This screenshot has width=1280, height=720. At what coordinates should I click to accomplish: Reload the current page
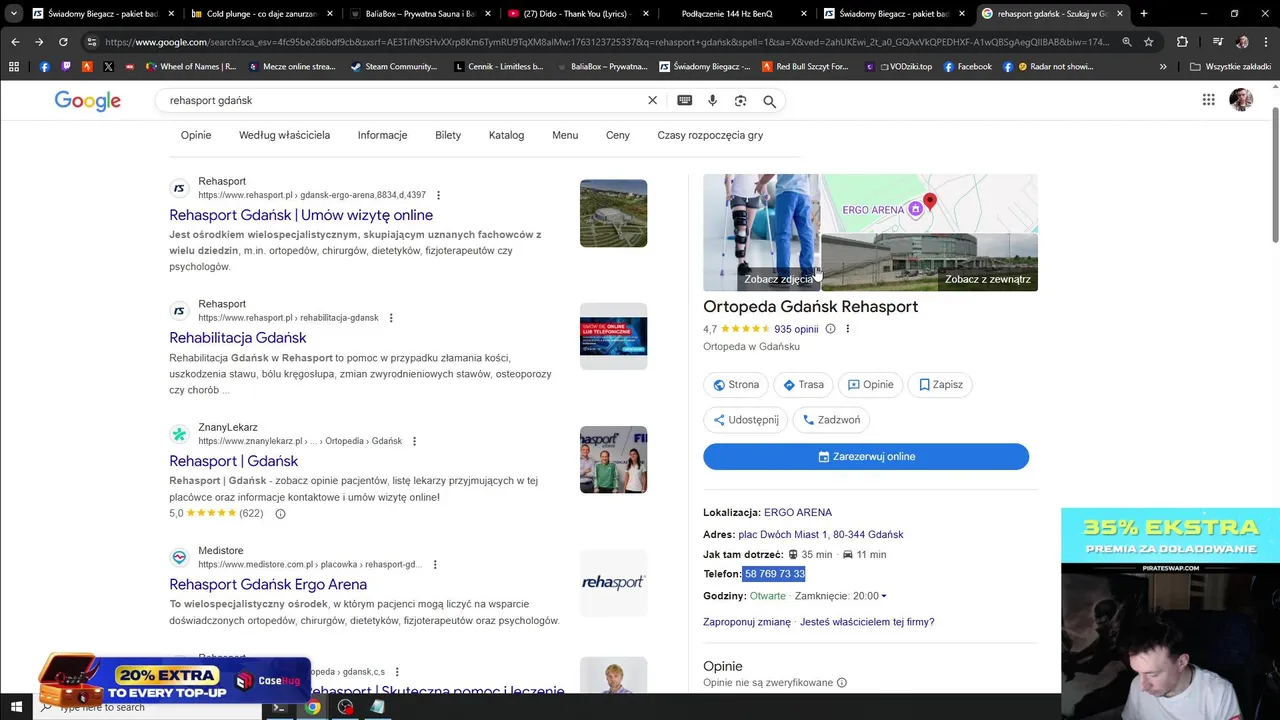[x=63, y=42]
